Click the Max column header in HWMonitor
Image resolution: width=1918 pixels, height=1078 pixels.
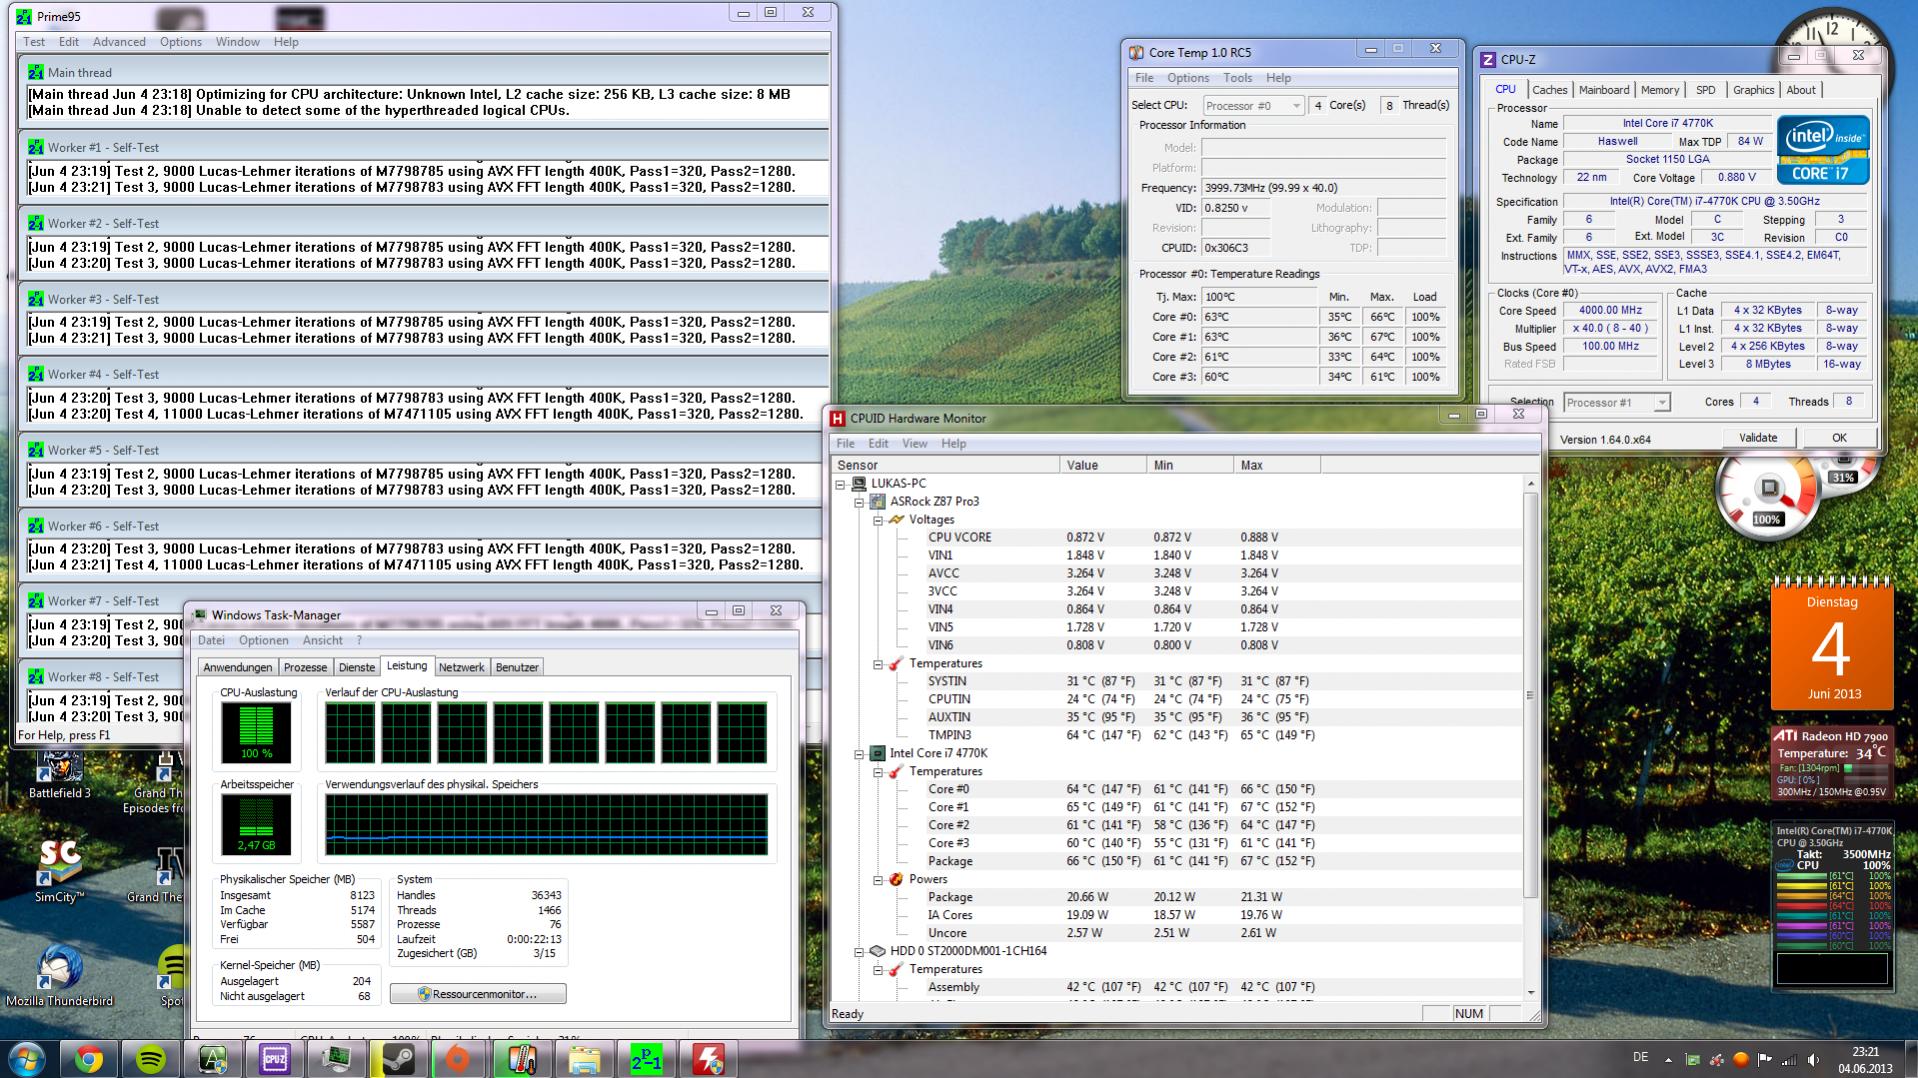point(1277,465)
